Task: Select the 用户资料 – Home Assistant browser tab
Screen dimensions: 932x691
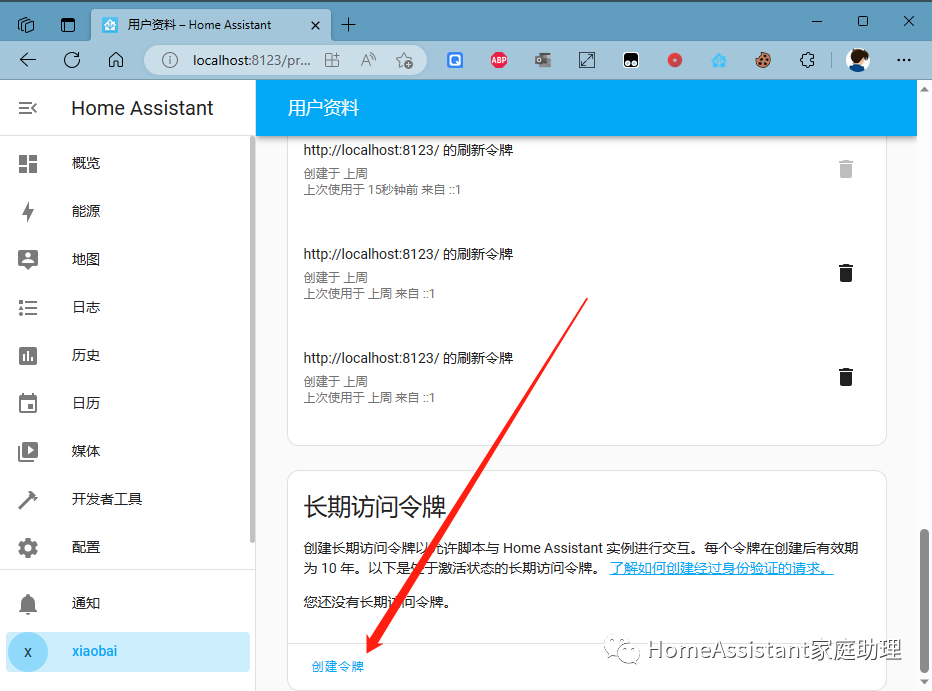Action: click(211, 25)
